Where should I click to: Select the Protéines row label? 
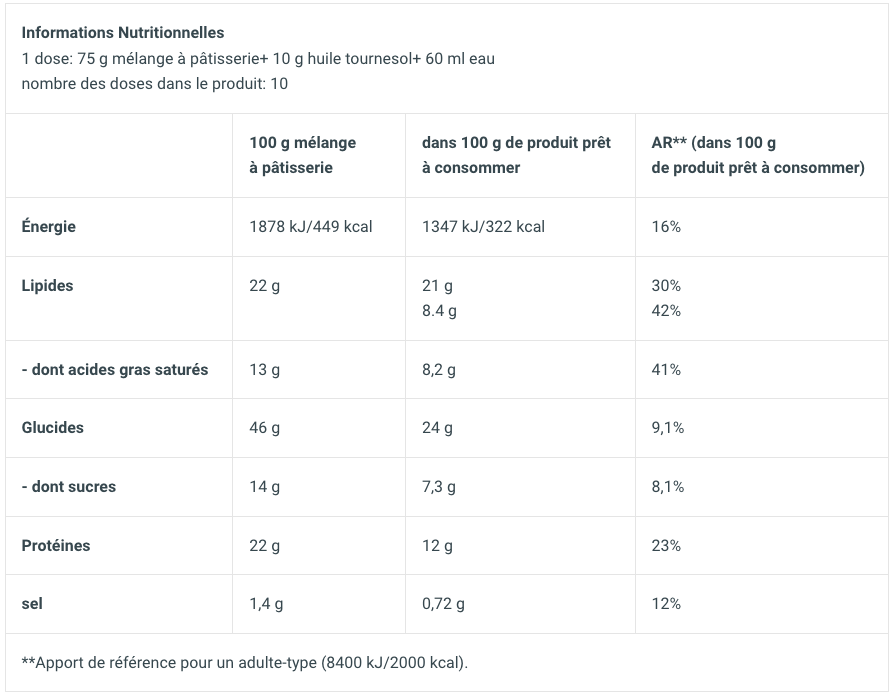(x=56, y=546)
